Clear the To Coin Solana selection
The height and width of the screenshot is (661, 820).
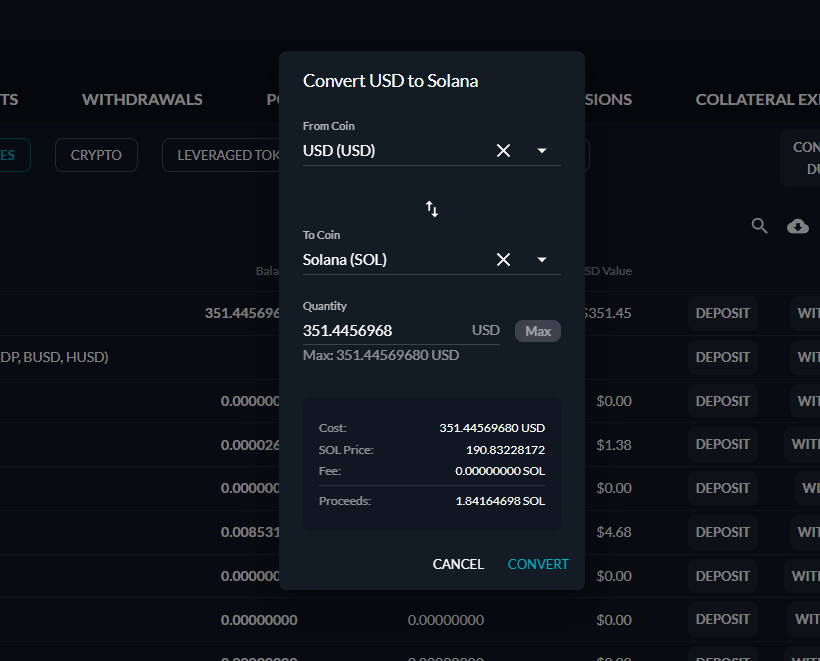[503, 259]
